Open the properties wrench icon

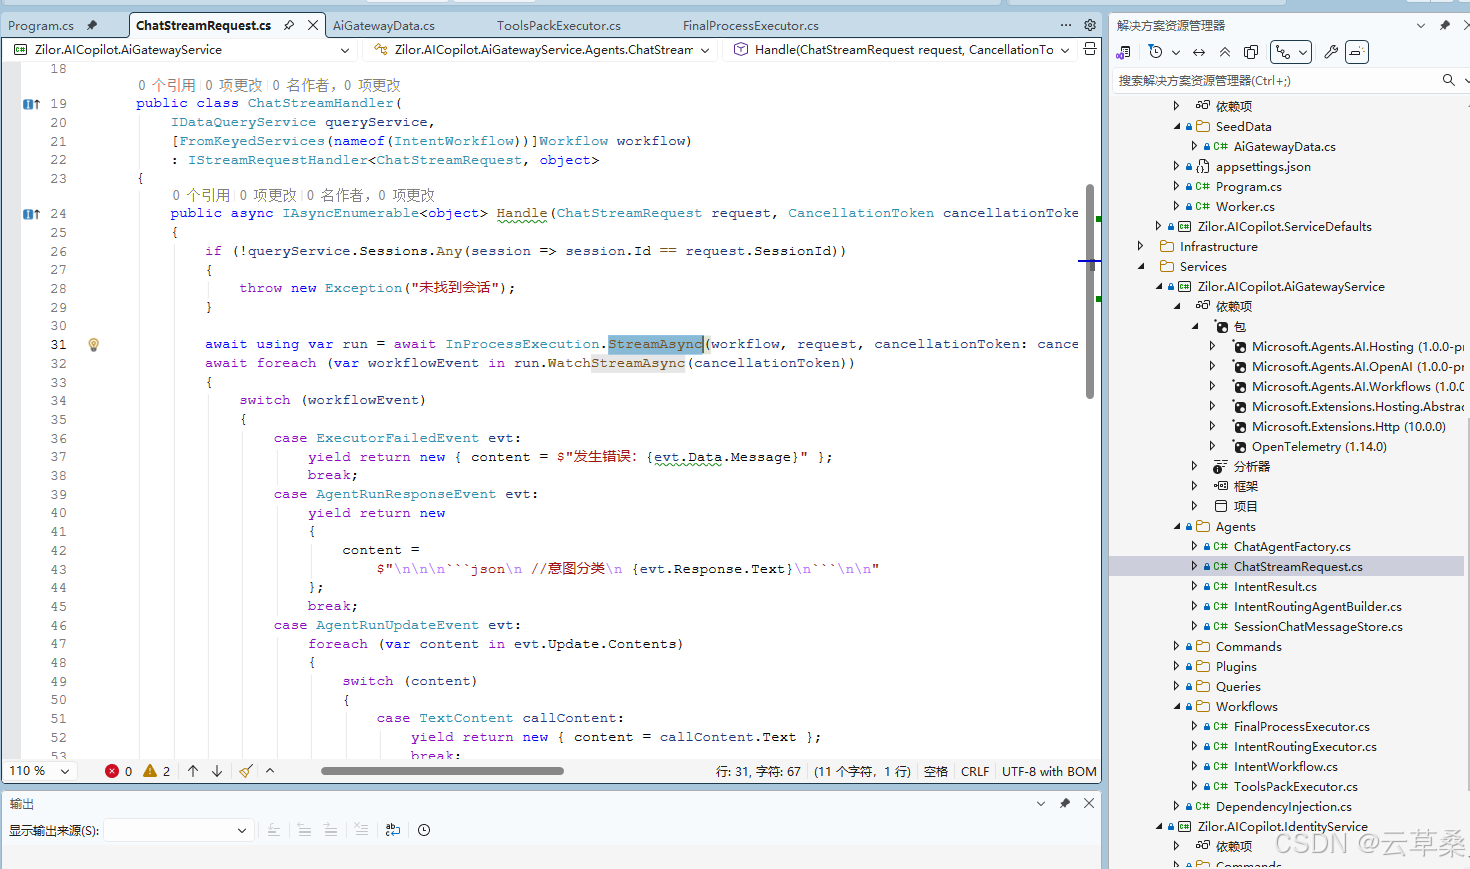1331,52
